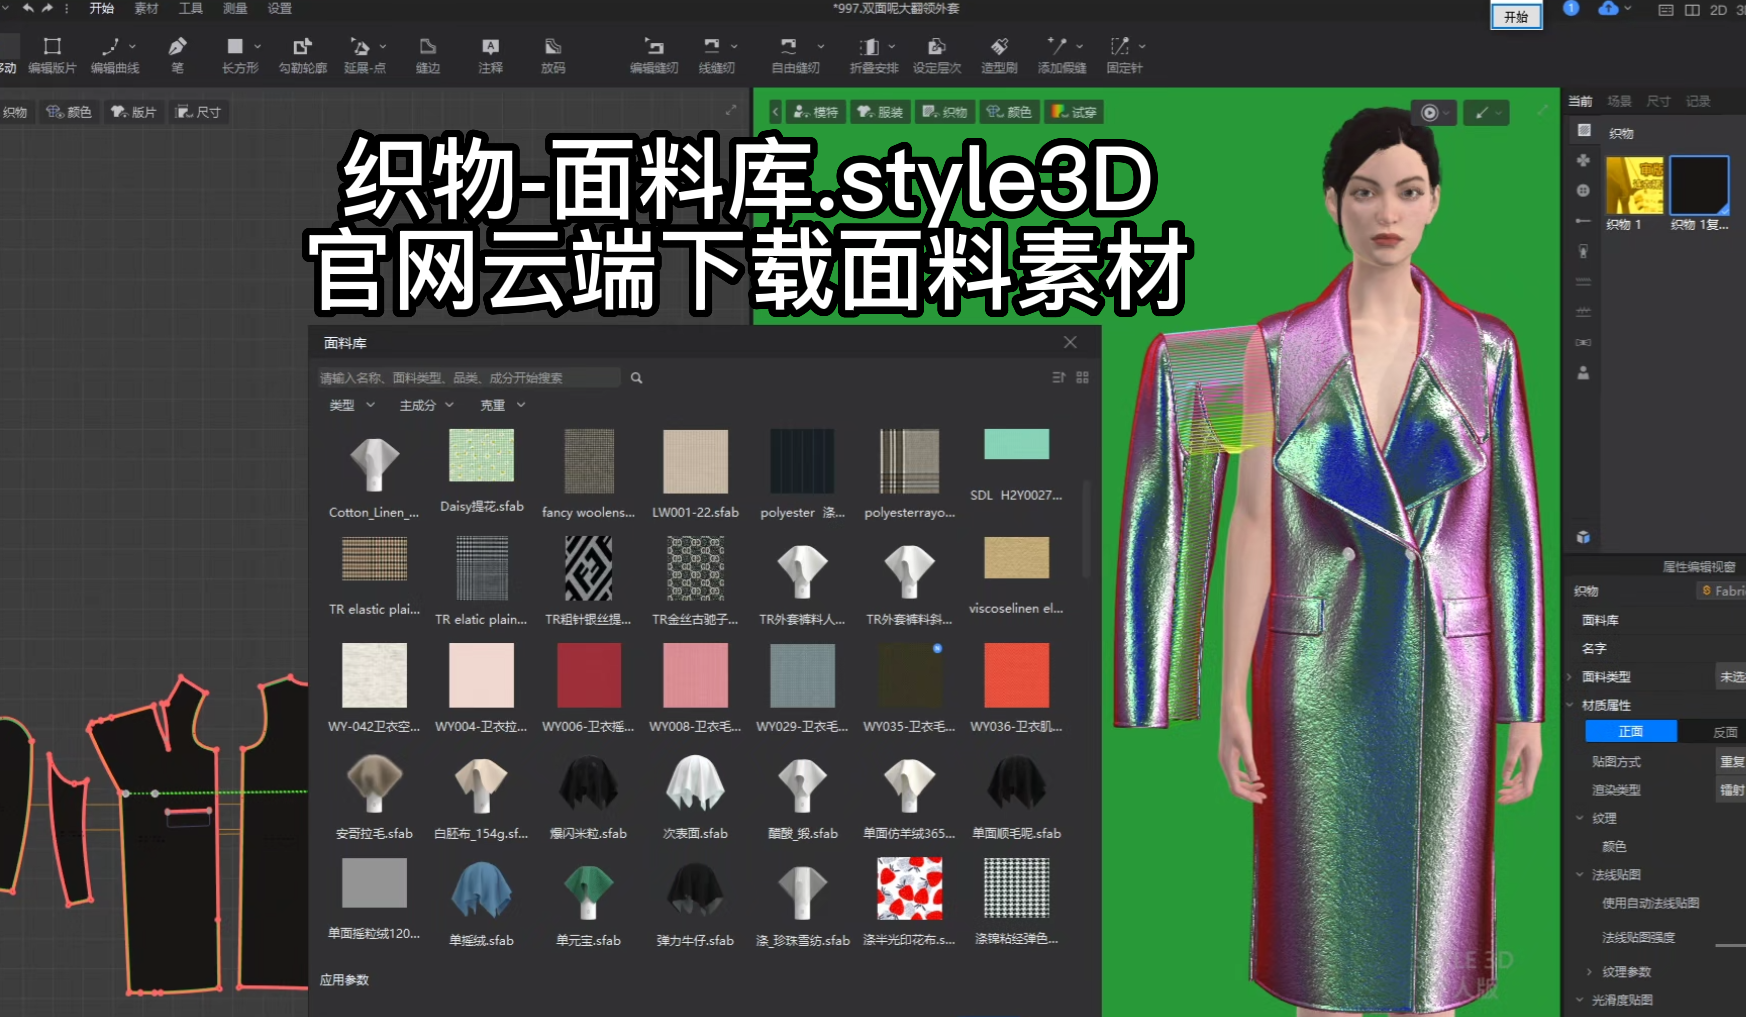Select the 勾勒轮廓 trace outline tool
Viewport: 1746px width, 1017px height.
click(303, 55)
